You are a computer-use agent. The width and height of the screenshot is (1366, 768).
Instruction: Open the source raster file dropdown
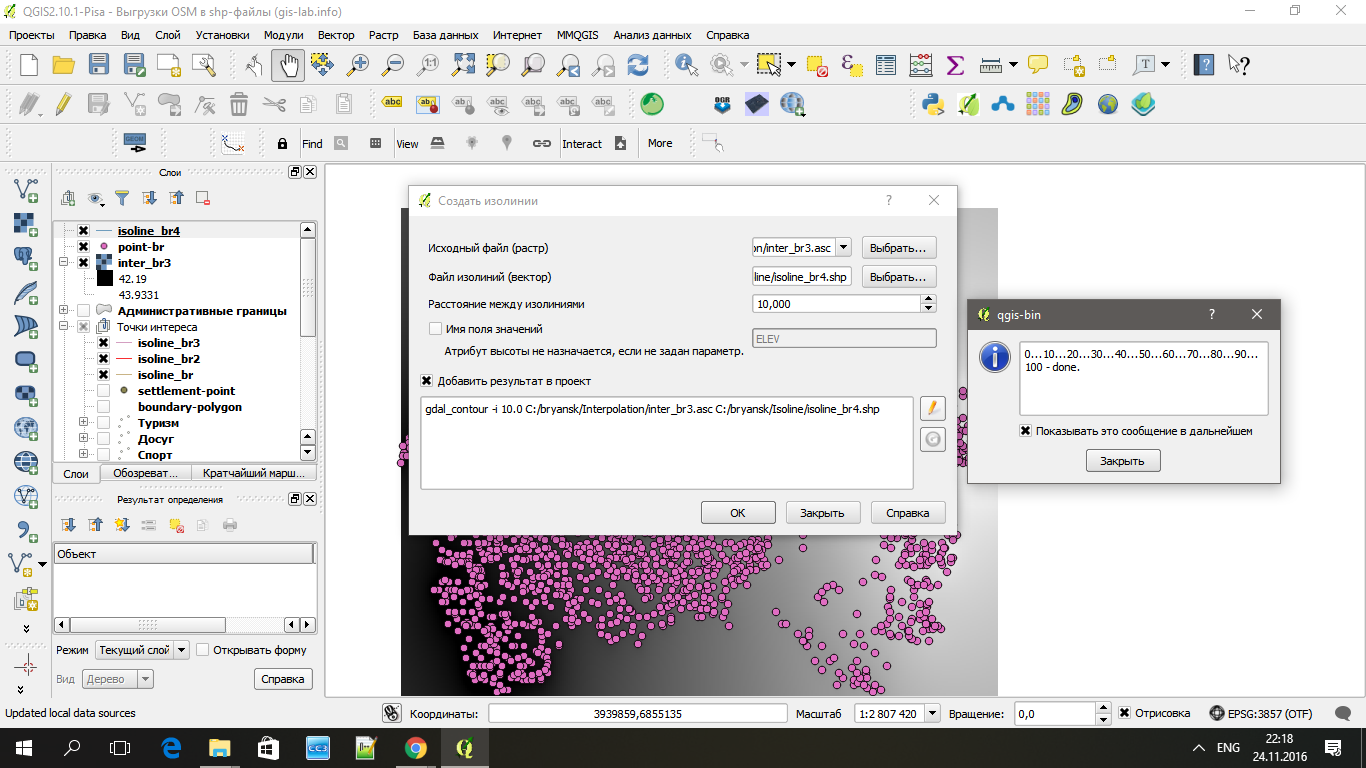tap(842, 247)
